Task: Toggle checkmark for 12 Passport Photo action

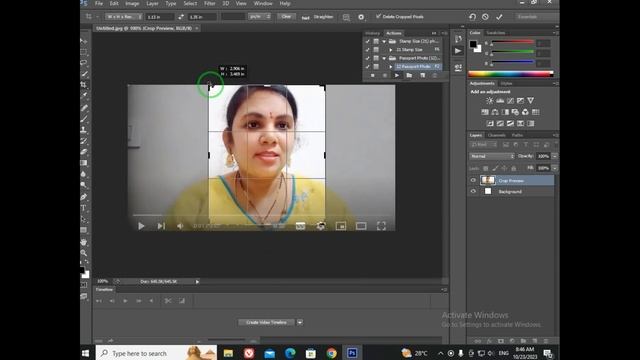Action: coord(367,66)
